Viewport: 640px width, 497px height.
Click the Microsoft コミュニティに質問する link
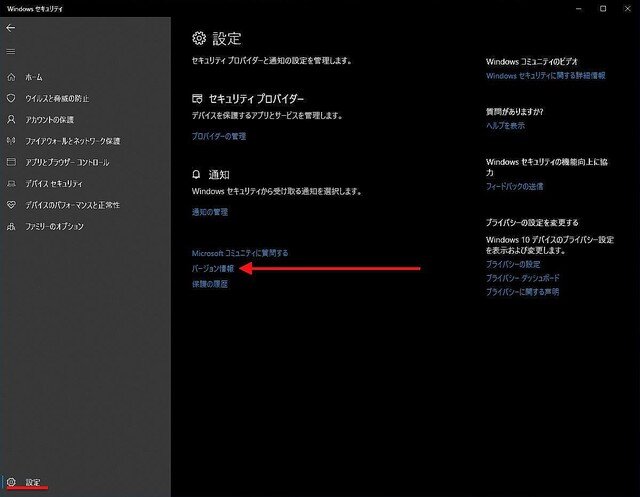(240, 253)
